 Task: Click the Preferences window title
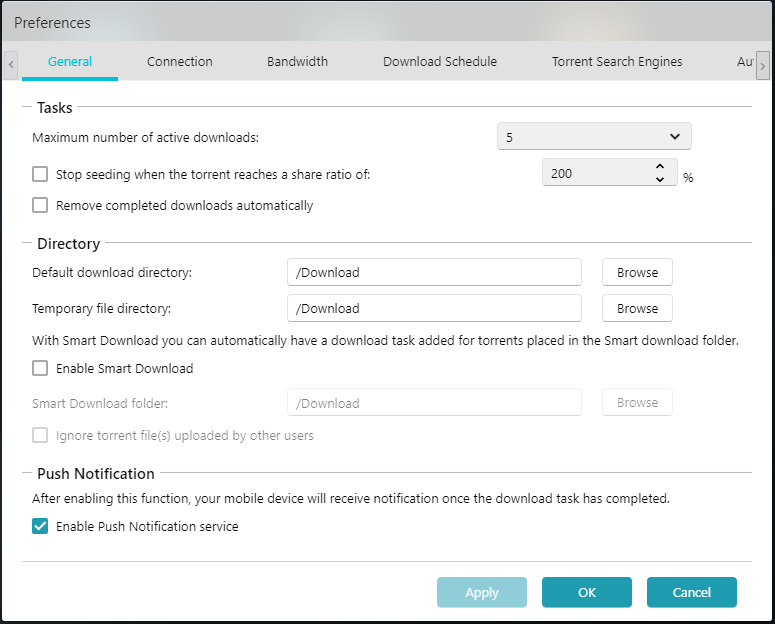[52, 23]
